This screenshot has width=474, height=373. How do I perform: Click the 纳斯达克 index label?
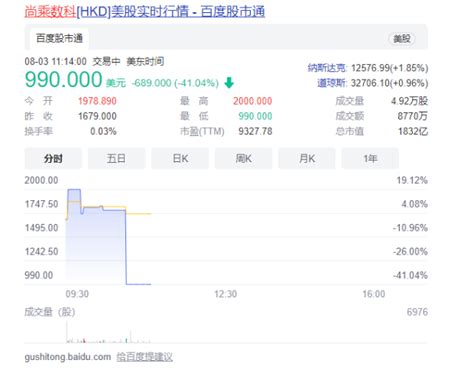[x=327, y=68]
